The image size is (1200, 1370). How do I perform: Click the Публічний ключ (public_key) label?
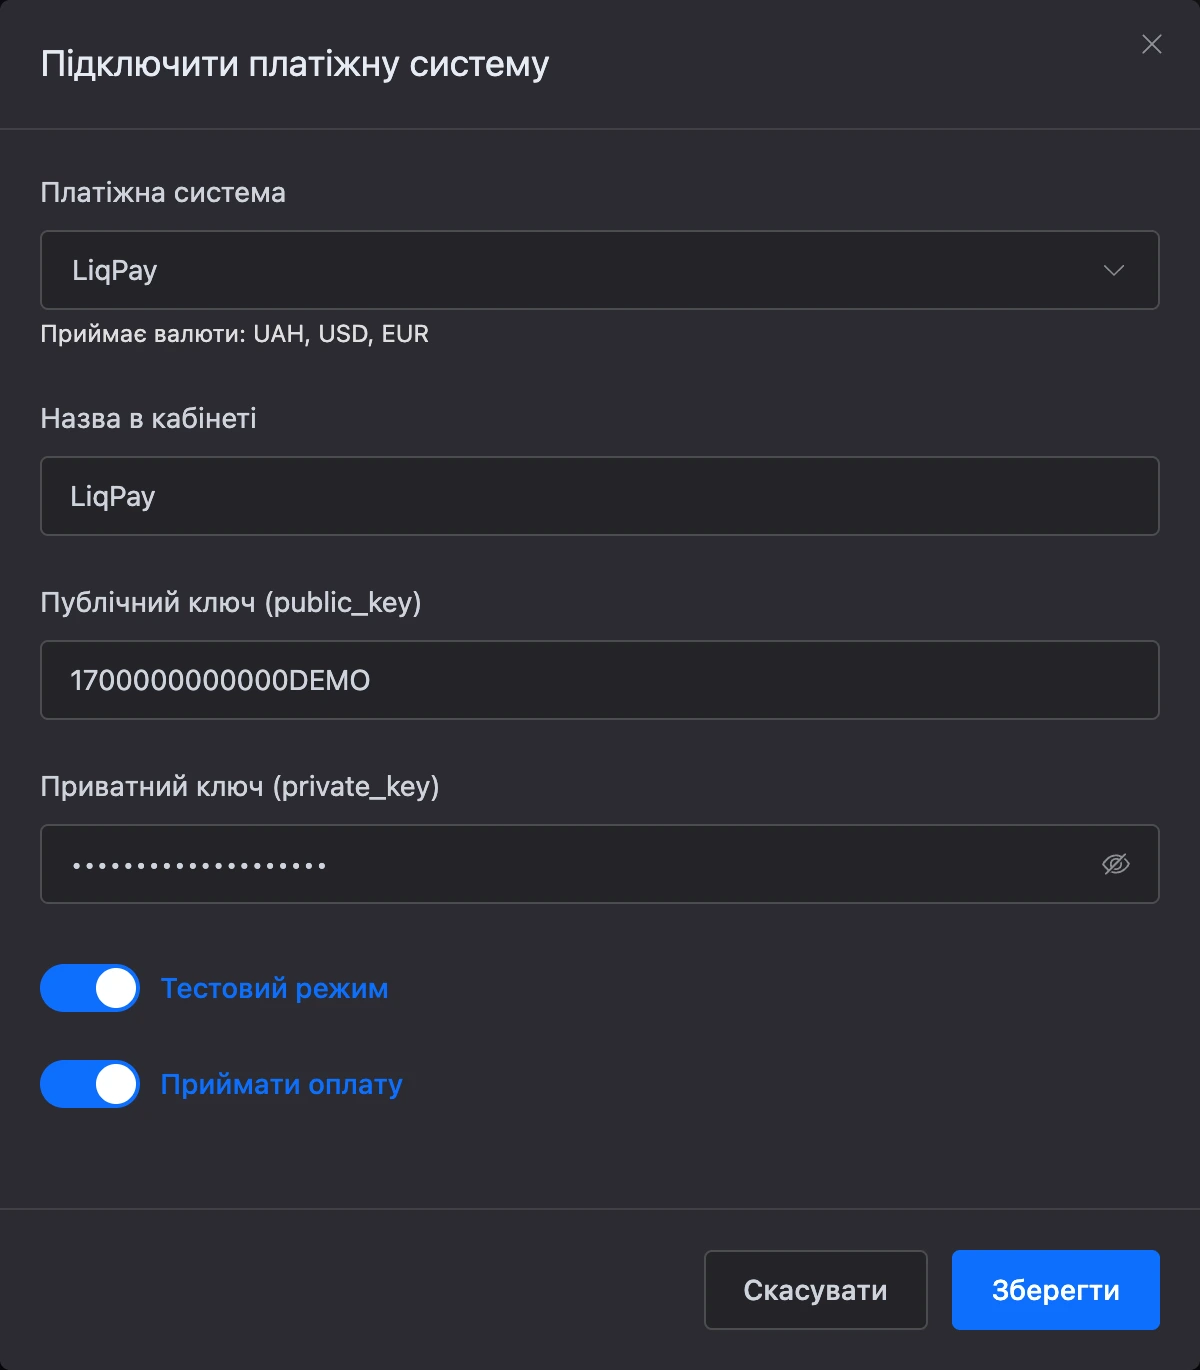tap(231, 602)
